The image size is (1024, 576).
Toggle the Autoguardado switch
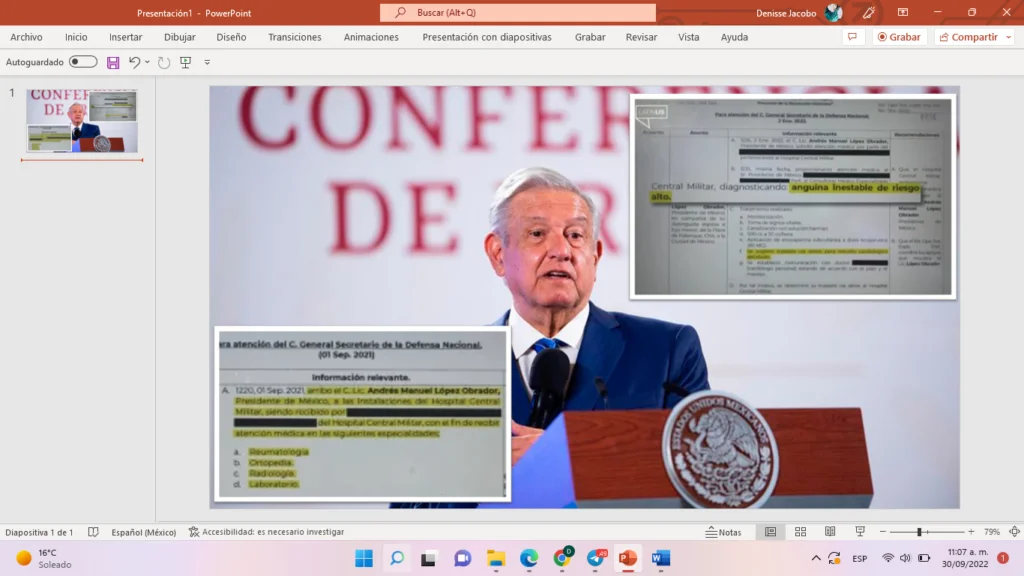point(83,62)
